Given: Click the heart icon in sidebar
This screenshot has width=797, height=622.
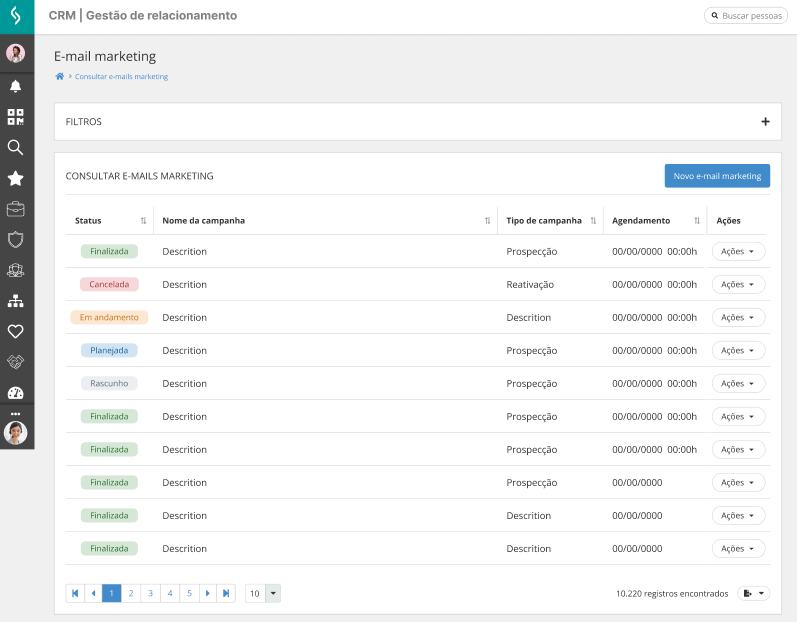Looking at the screenshot, I should click(15, 331).
